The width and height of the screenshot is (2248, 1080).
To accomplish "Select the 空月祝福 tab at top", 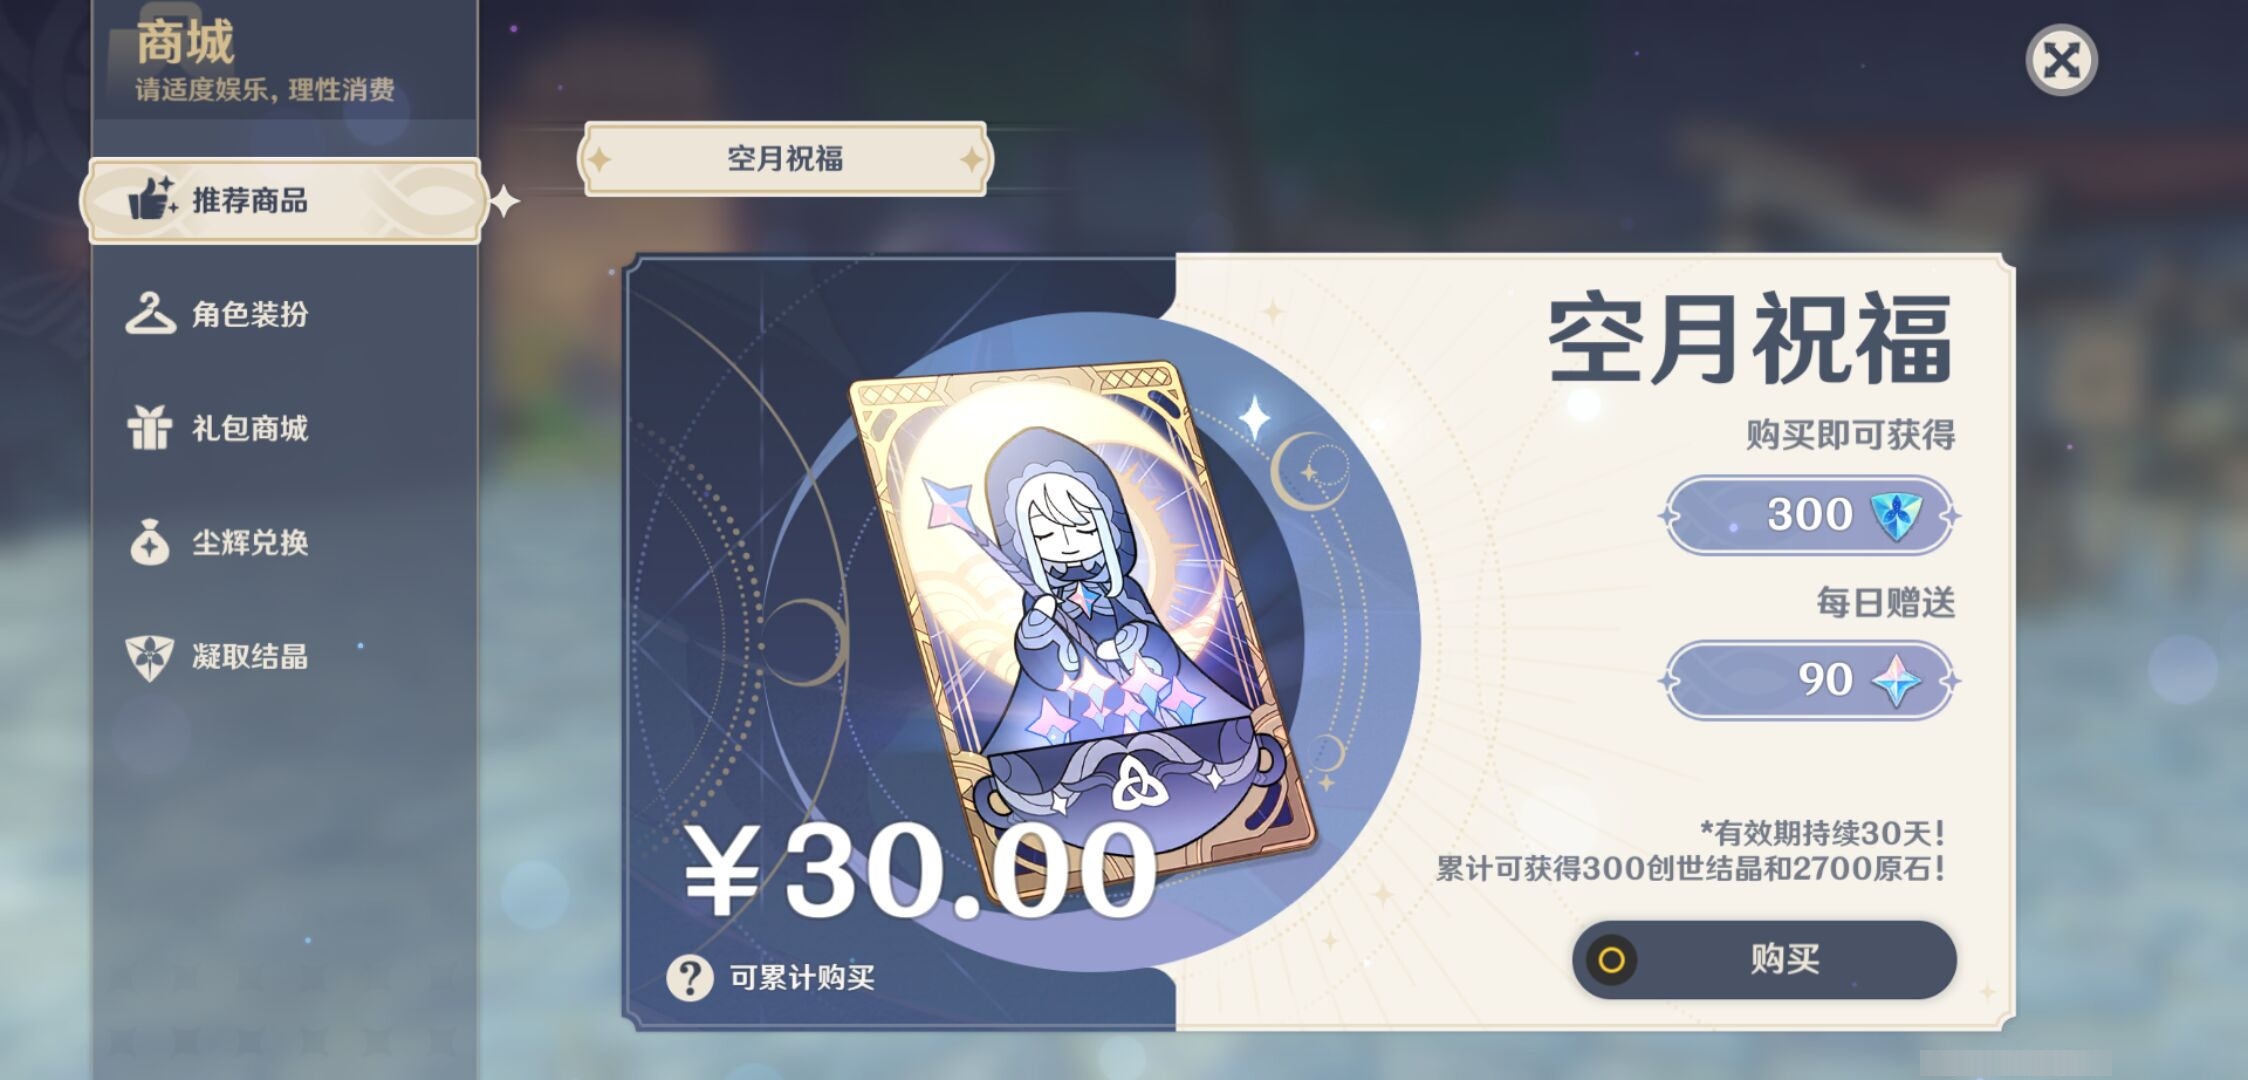I will (785, 158).
